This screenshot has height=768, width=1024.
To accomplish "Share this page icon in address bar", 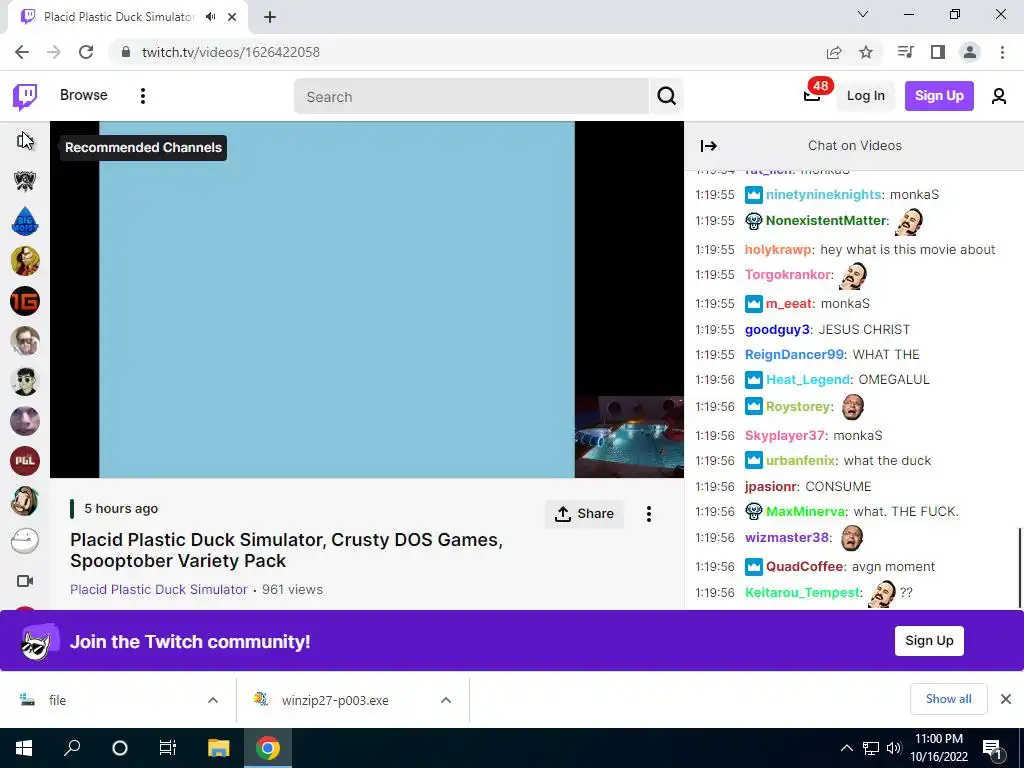I will 834,52.
